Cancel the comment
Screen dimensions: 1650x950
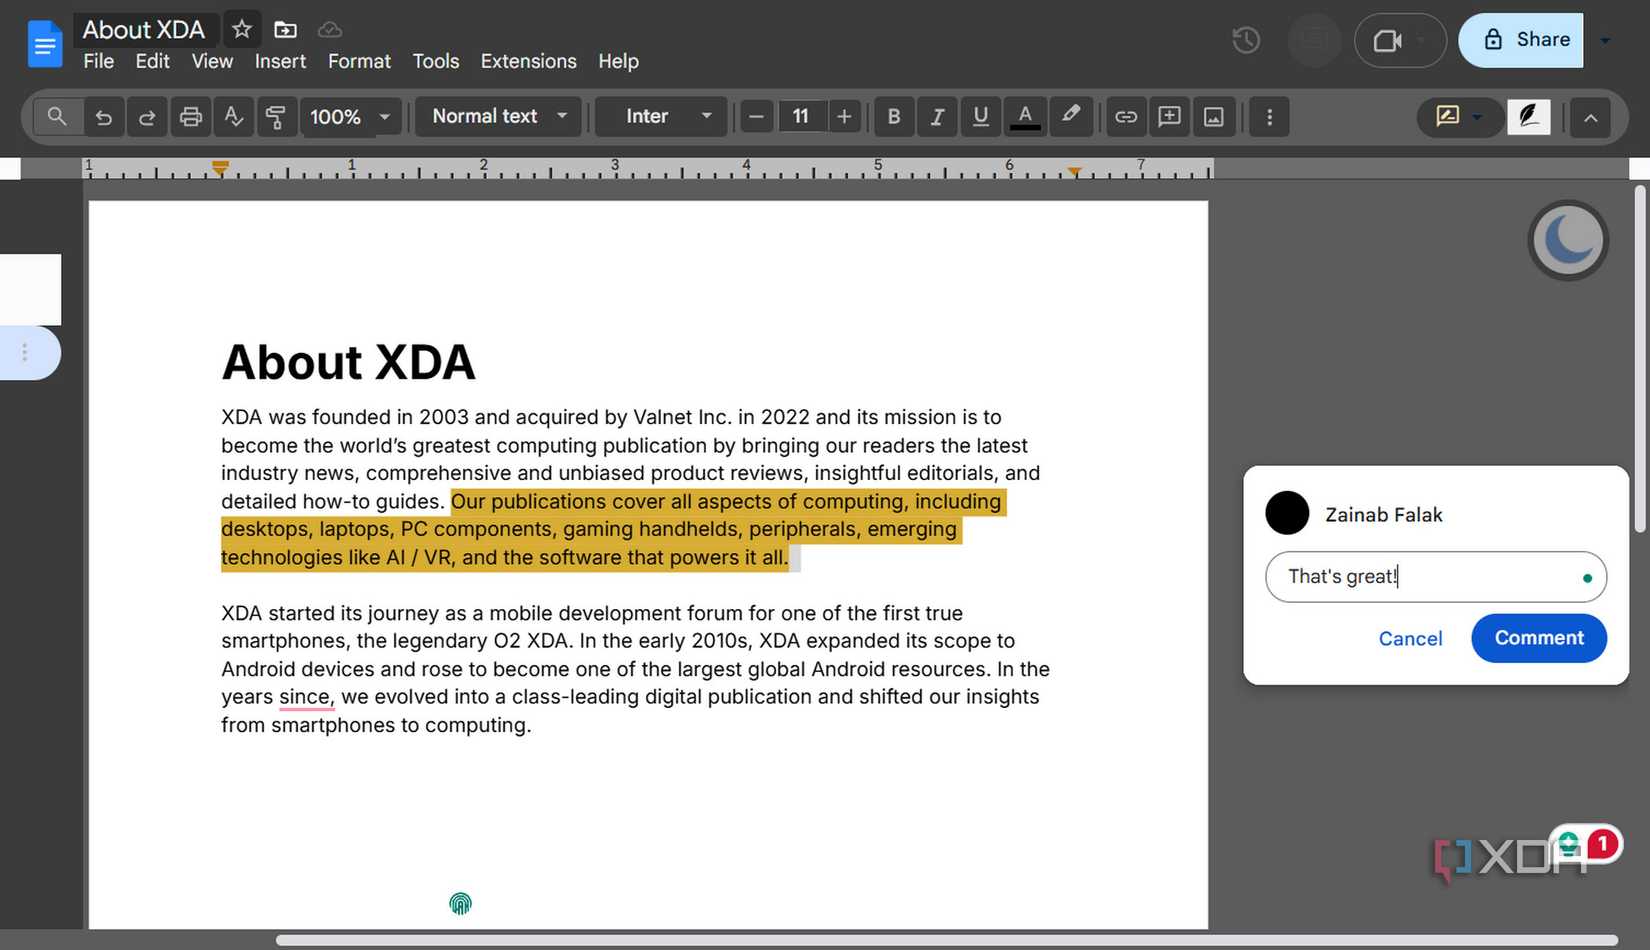[1410, 639]
